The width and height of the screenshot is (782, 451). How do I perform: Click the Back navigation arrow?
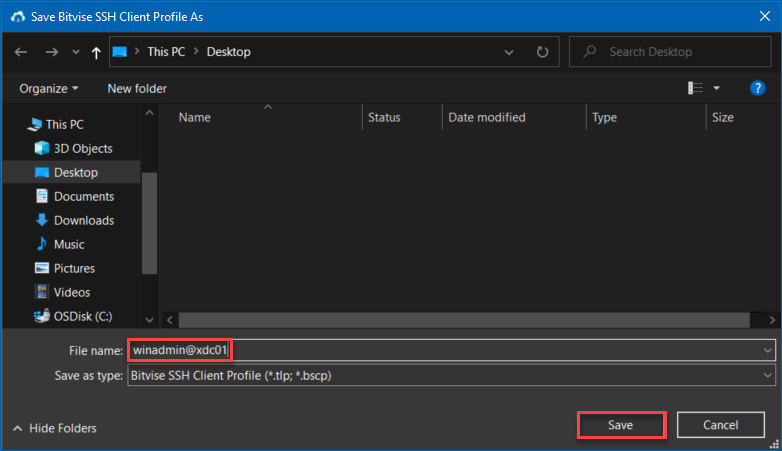click(x=21, y=52)
